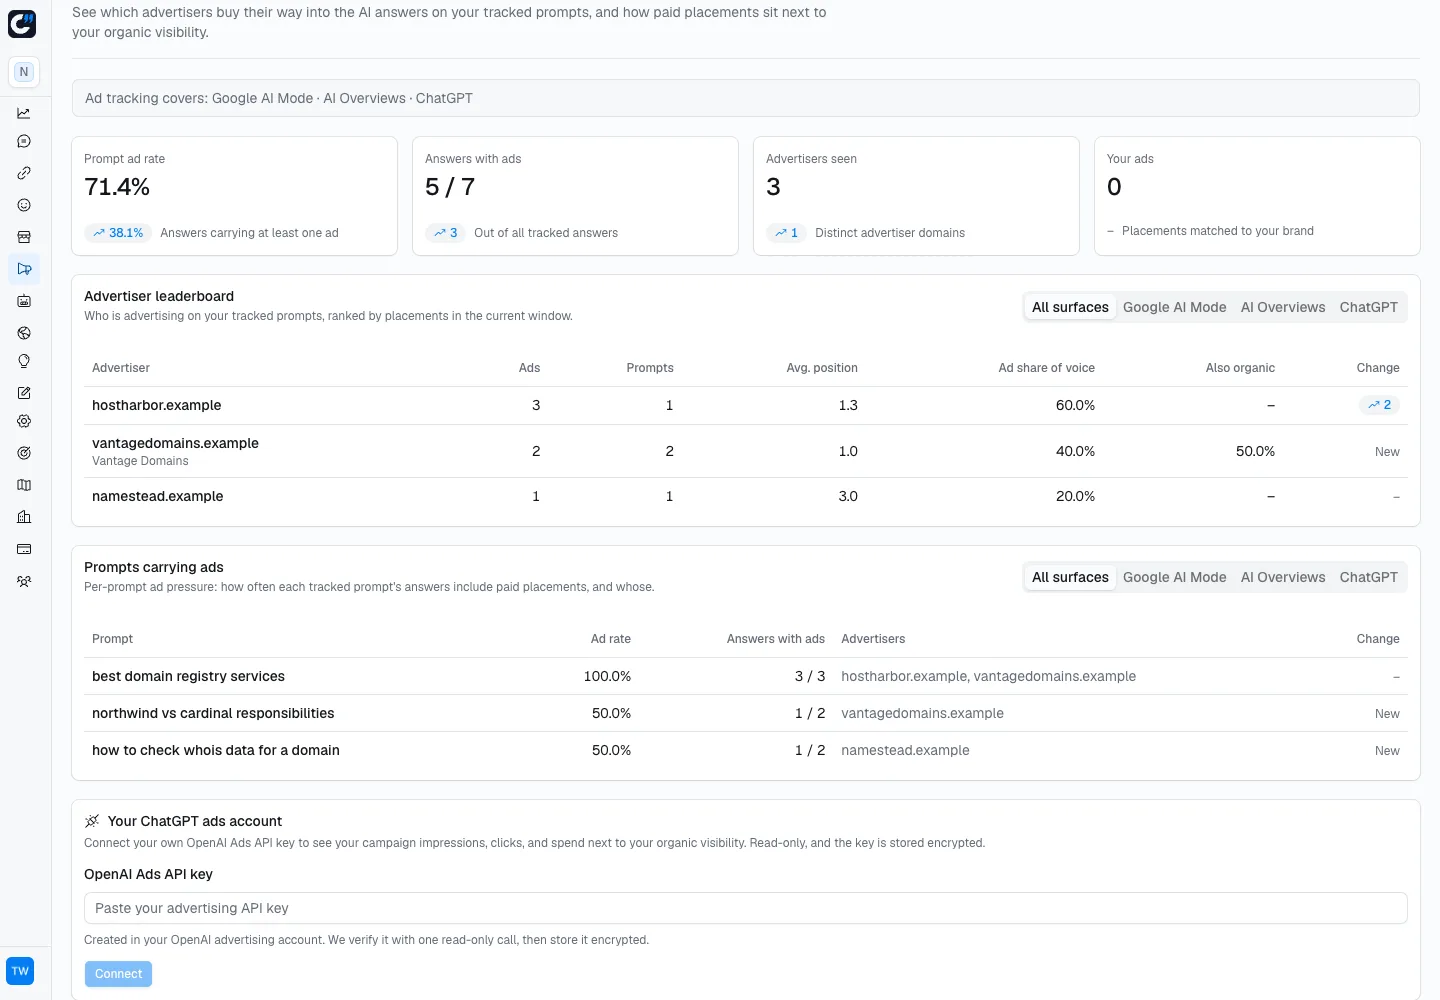
Task: Click the 38.1% trend badge
Action: pyautogui.click(x=118, y=233)
